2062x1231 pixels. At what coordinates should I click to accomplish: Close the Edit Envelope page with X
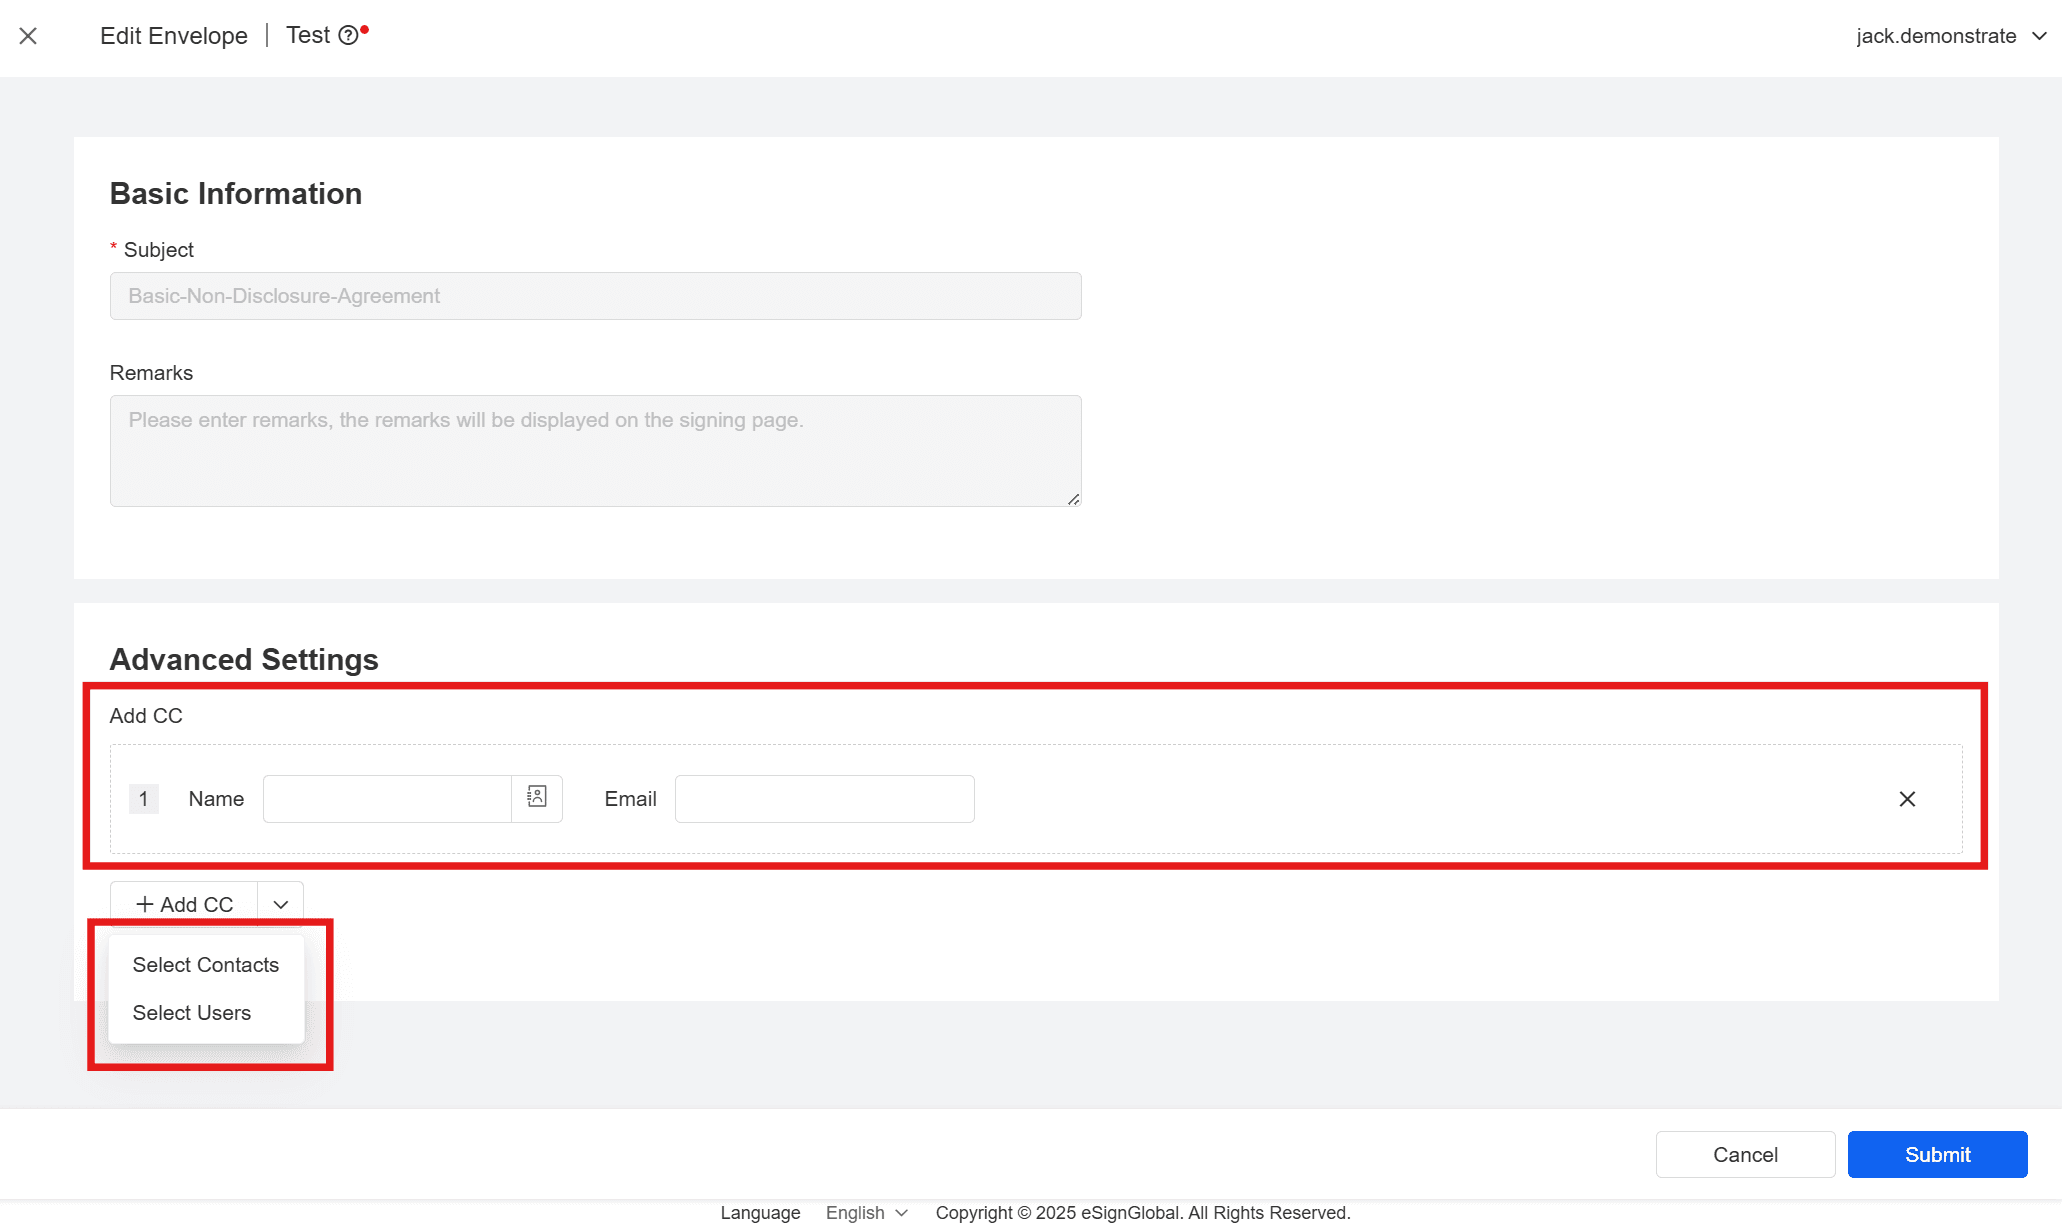click(x=28, y=36)
